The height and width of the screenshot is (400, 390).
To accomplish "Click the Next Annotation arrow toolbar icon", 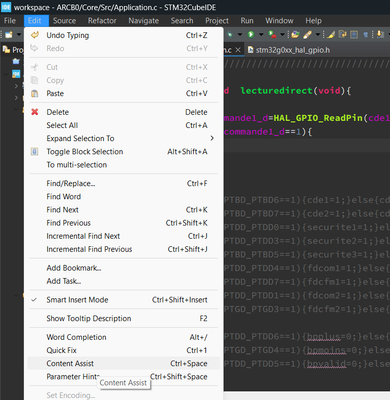I will coord(380,34).
